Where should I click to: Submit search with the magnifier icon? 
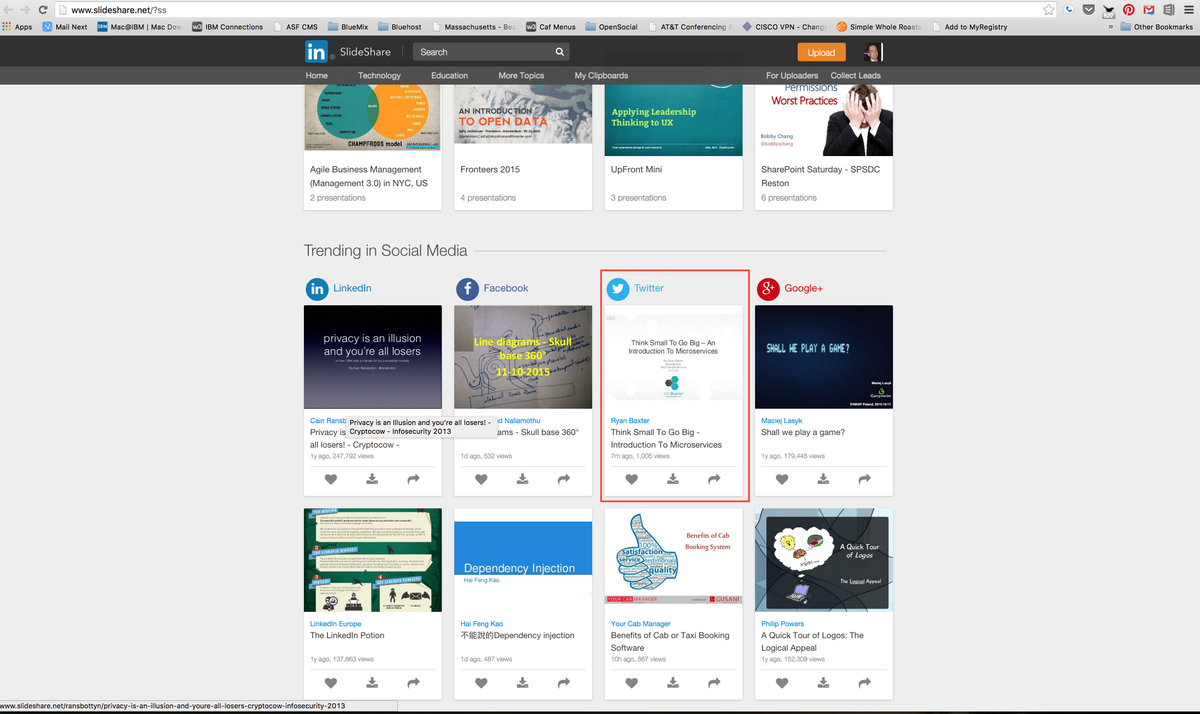pyautogui.click(x=560, y=52)
